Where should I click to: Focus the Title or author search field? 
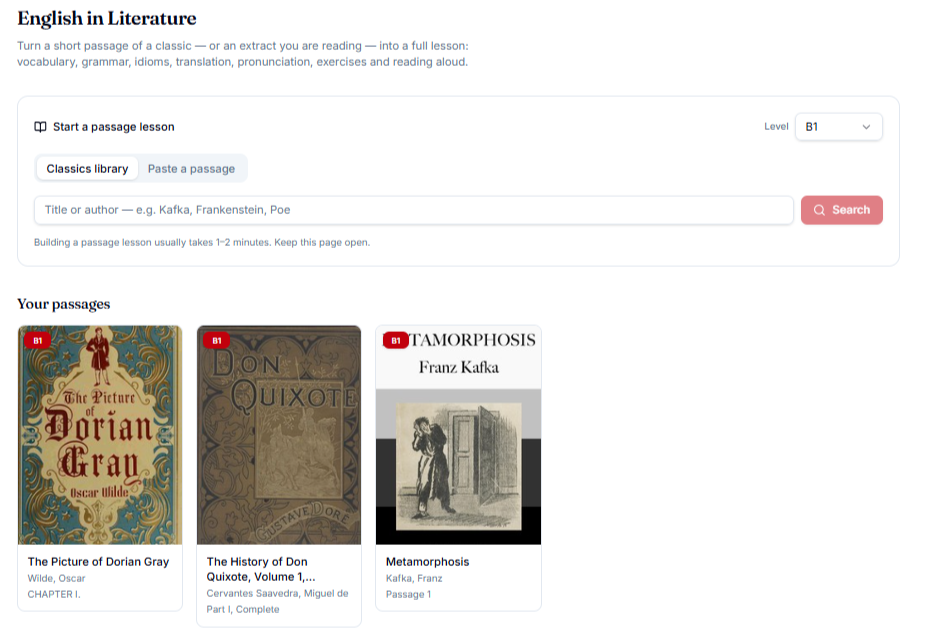tap(414, 210)
